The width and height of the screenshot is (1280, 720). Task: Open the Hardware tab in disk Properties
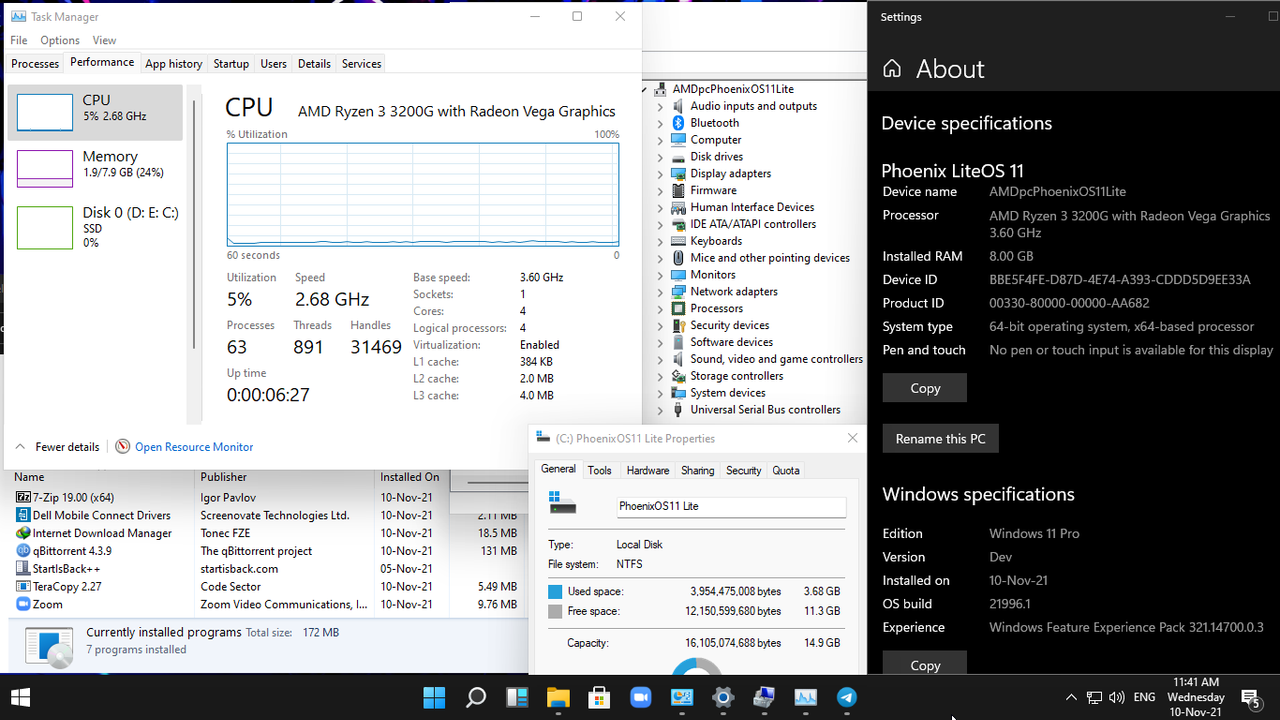pos(648,470)
